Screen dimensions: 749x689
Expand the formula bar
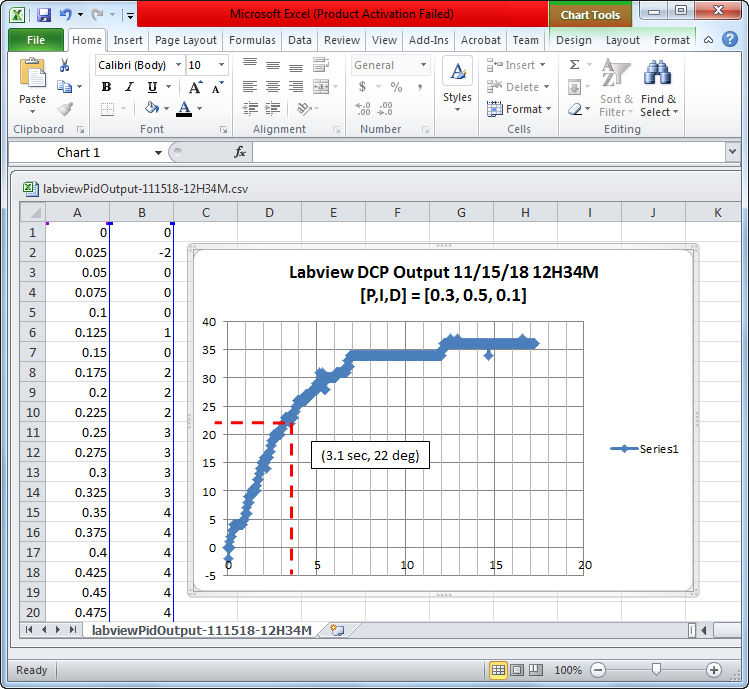(x=732, y=152)
